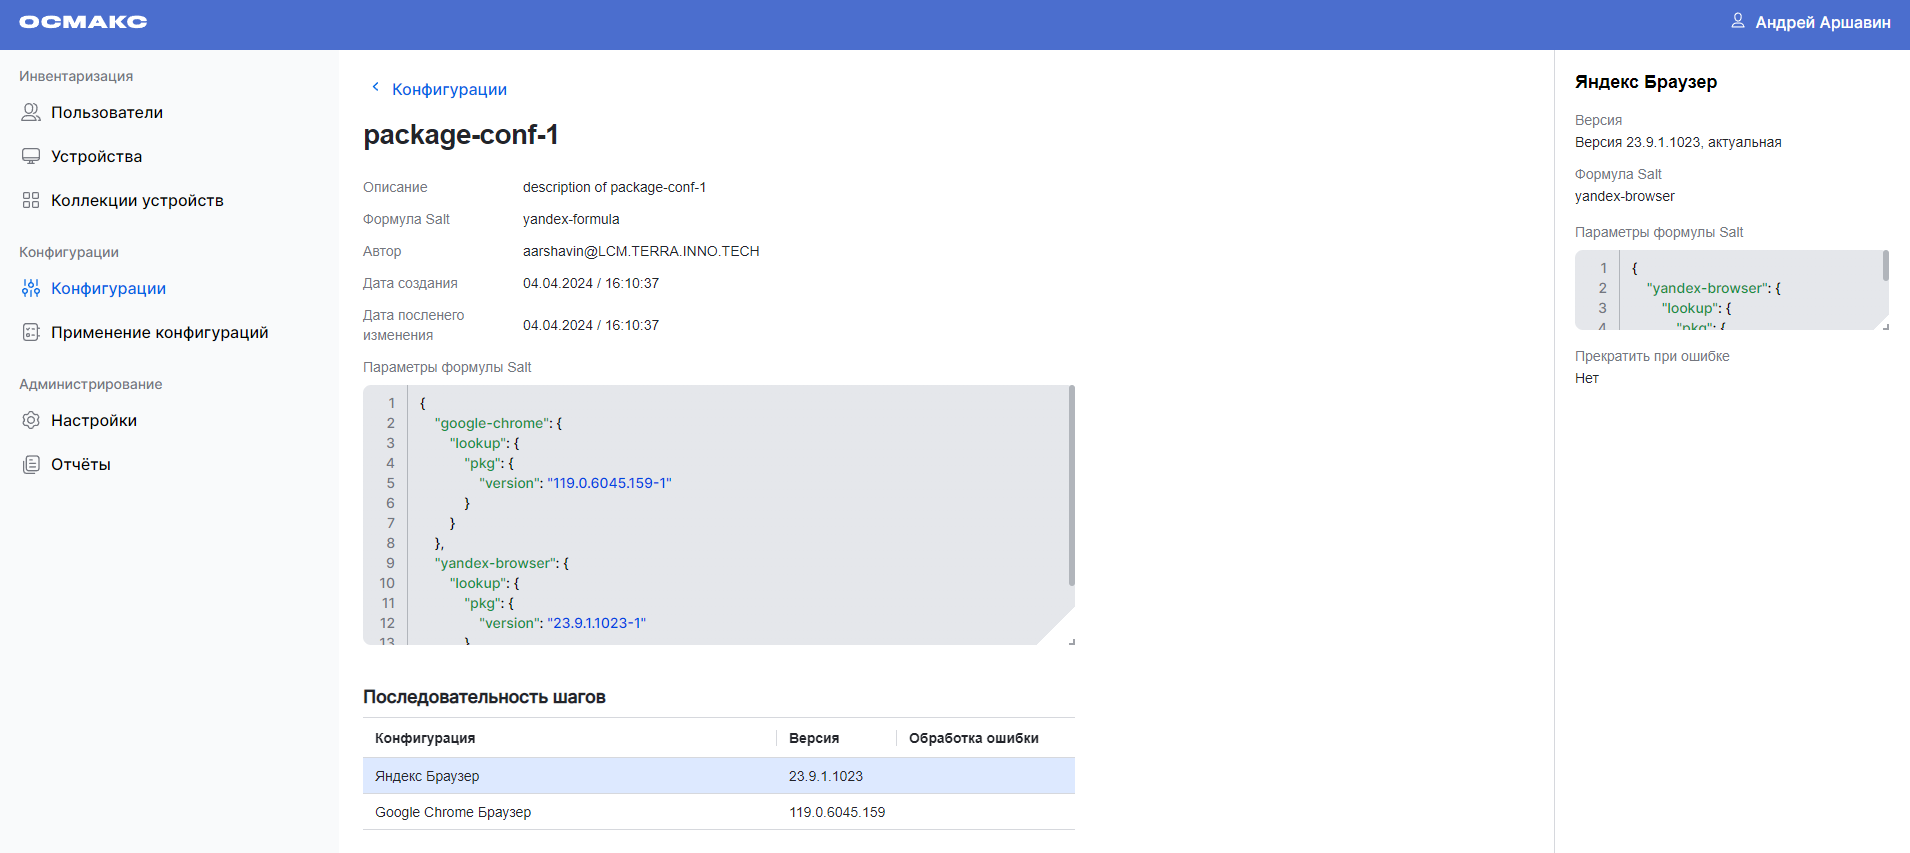
Task: Click the Reports document icon
Action: point(31,464)
